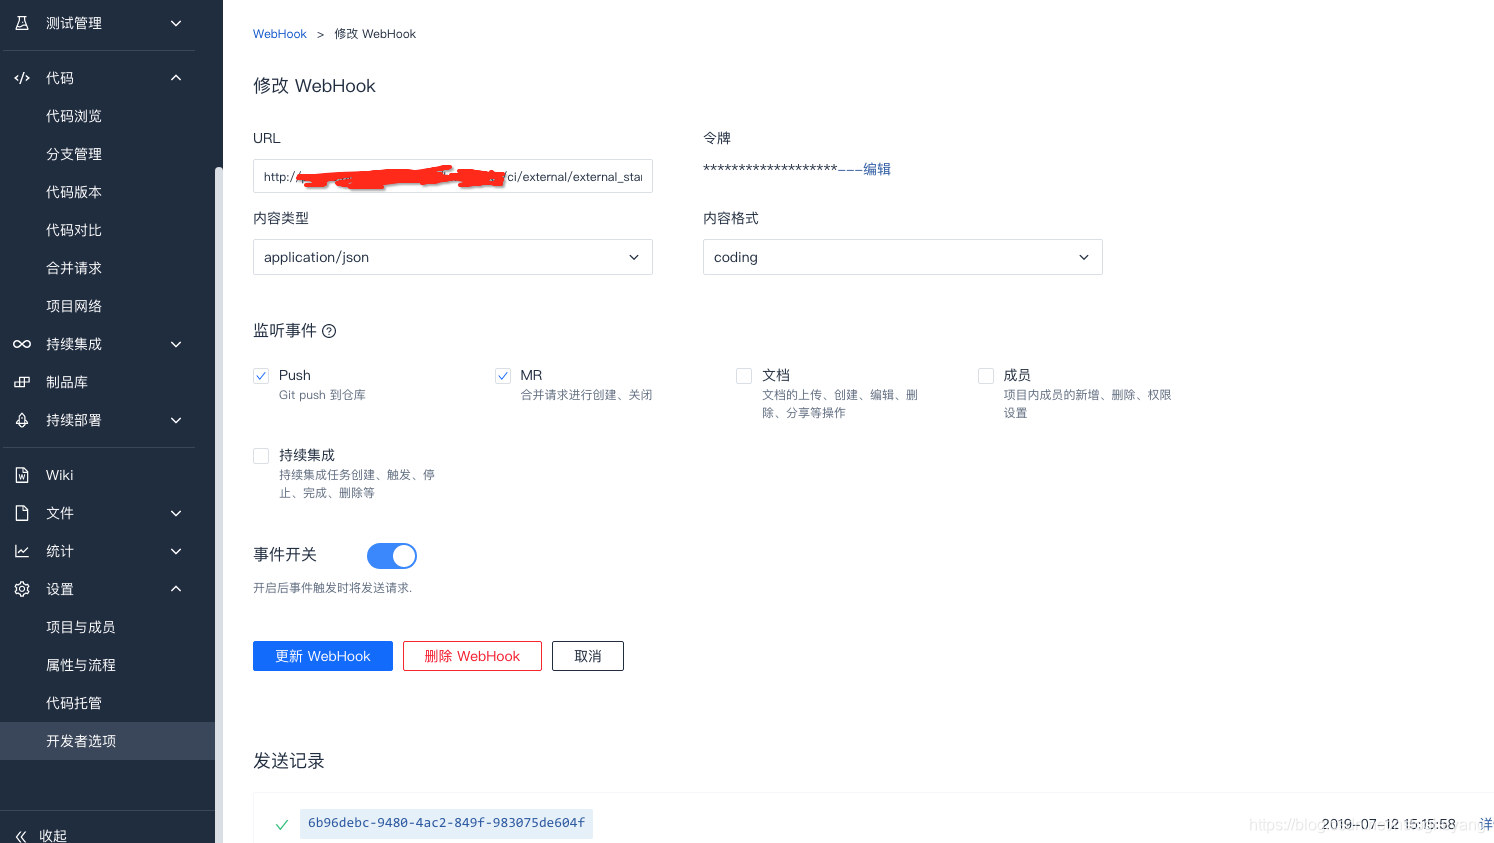Screen dimensions: 1494x843
Task: Click the 编辑 token link
Action: point(877,169)
